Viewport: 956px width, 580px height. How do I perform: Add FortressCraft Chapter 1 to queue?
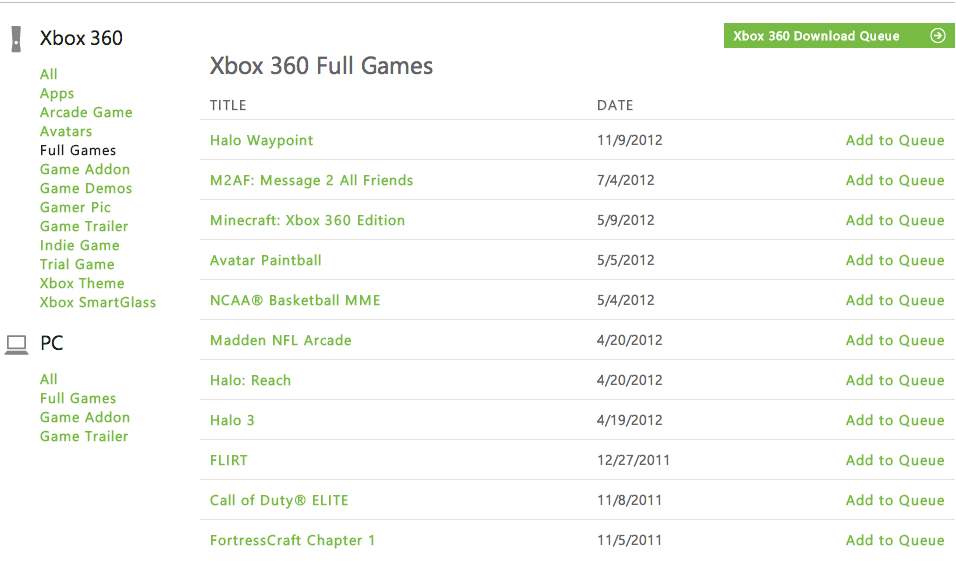click(894, 540)
